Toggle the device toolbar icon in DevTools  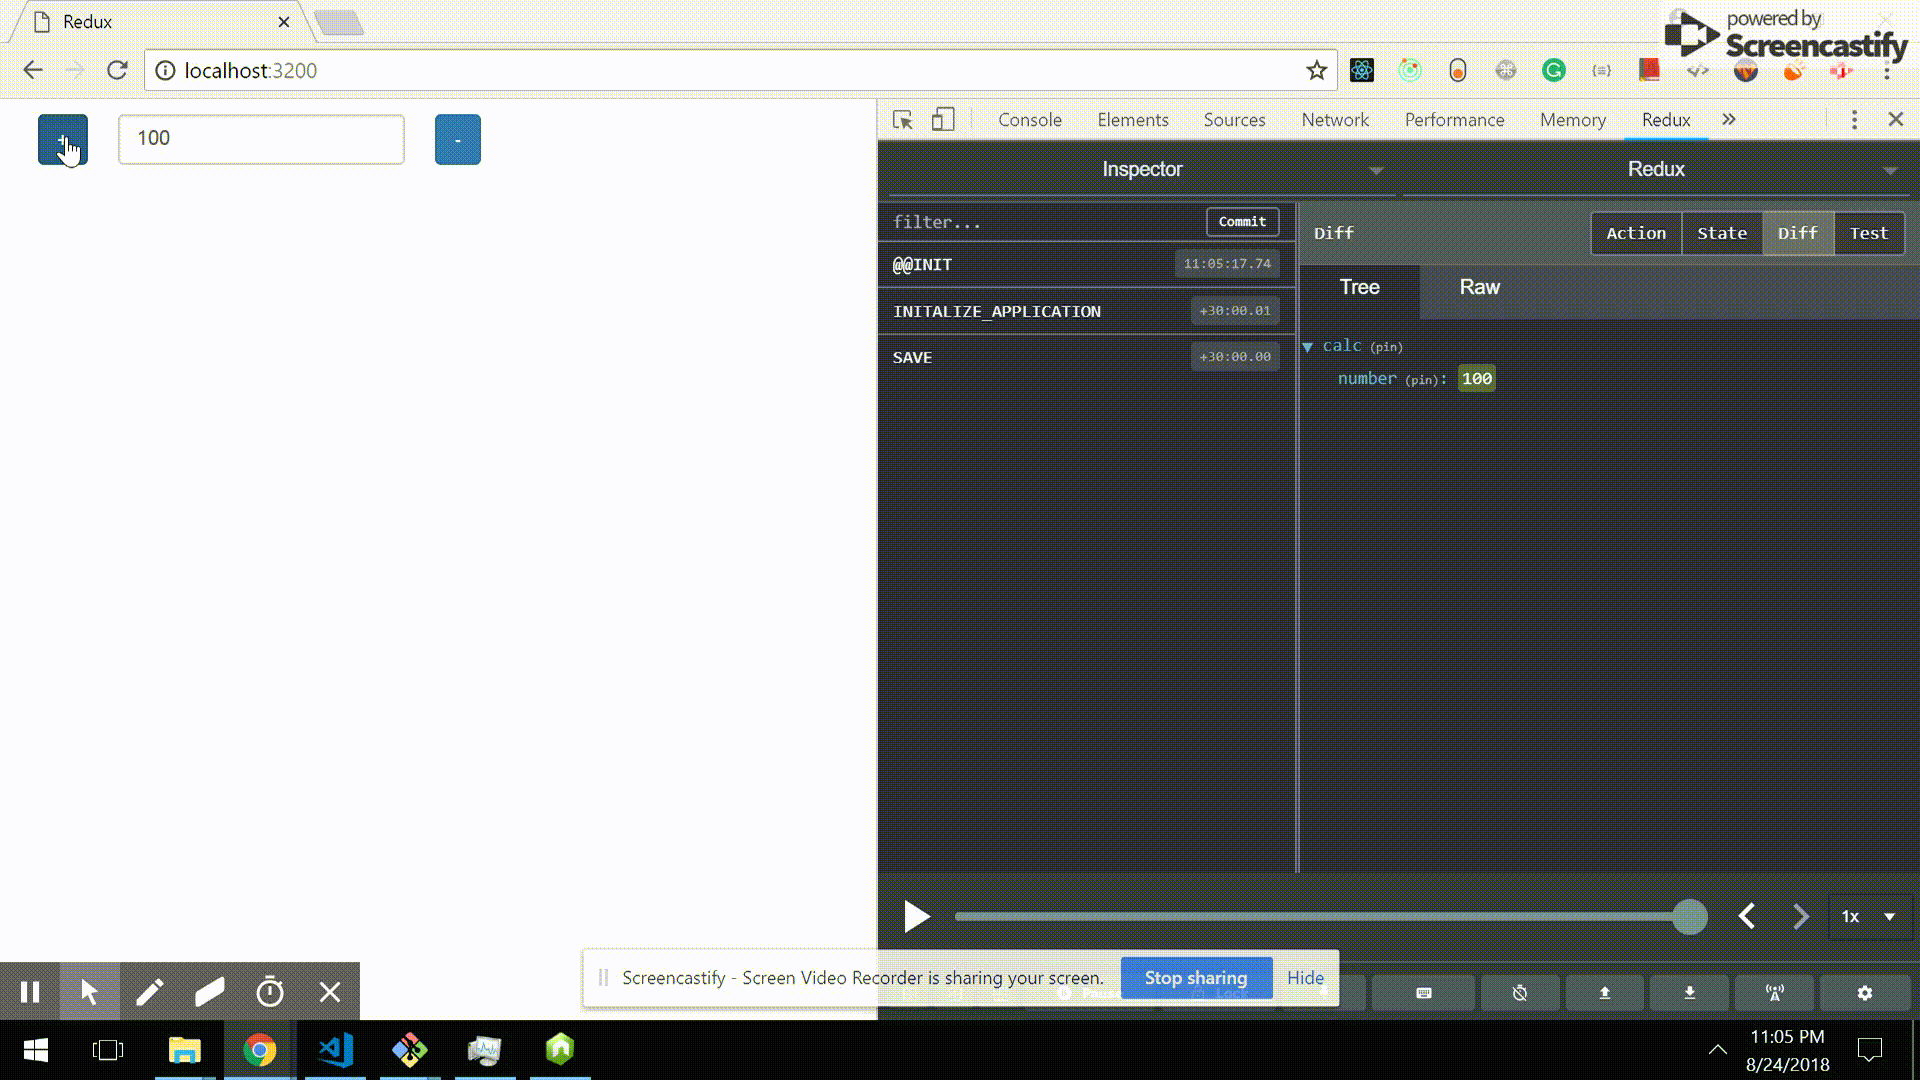tap(942, 120)
